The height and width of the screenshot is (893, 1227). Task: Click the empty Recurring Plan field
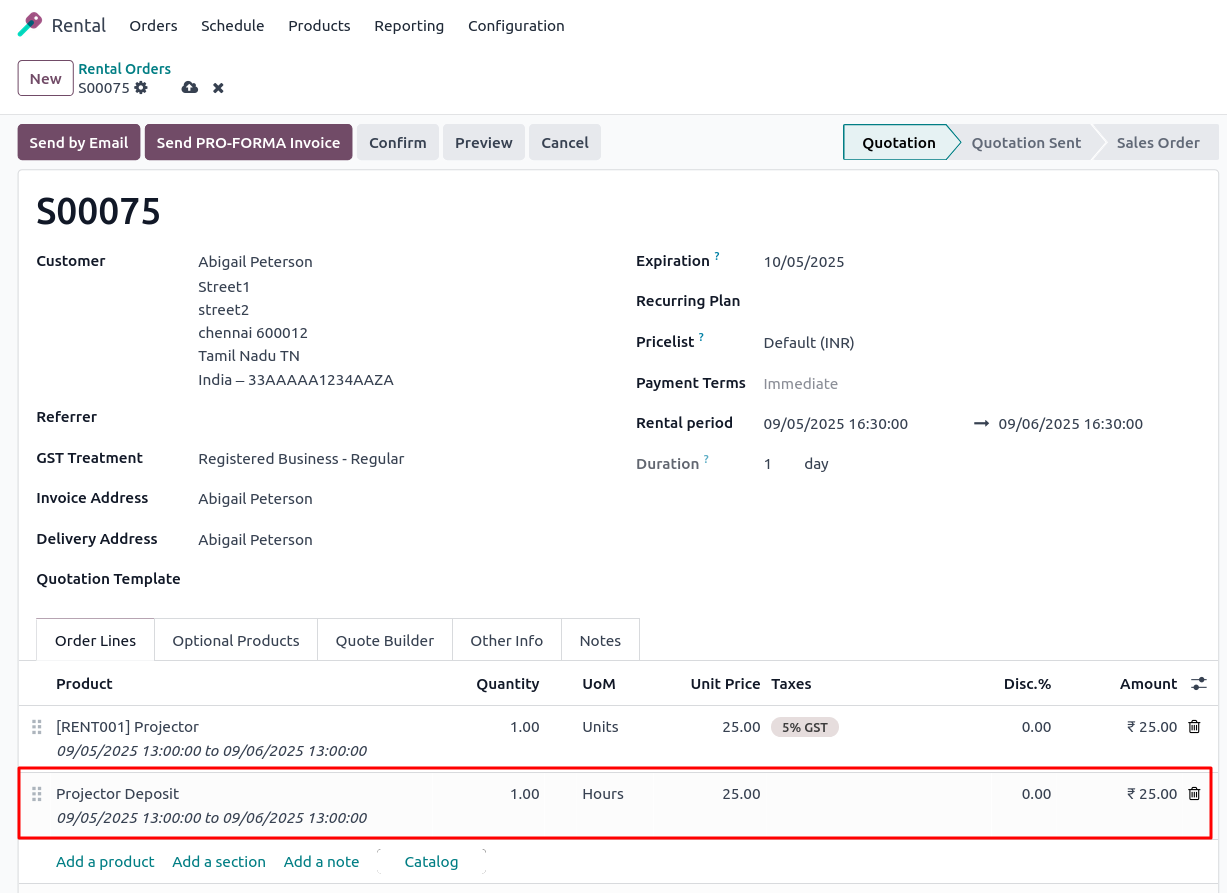pyautogui.click(x=980, y=302)
